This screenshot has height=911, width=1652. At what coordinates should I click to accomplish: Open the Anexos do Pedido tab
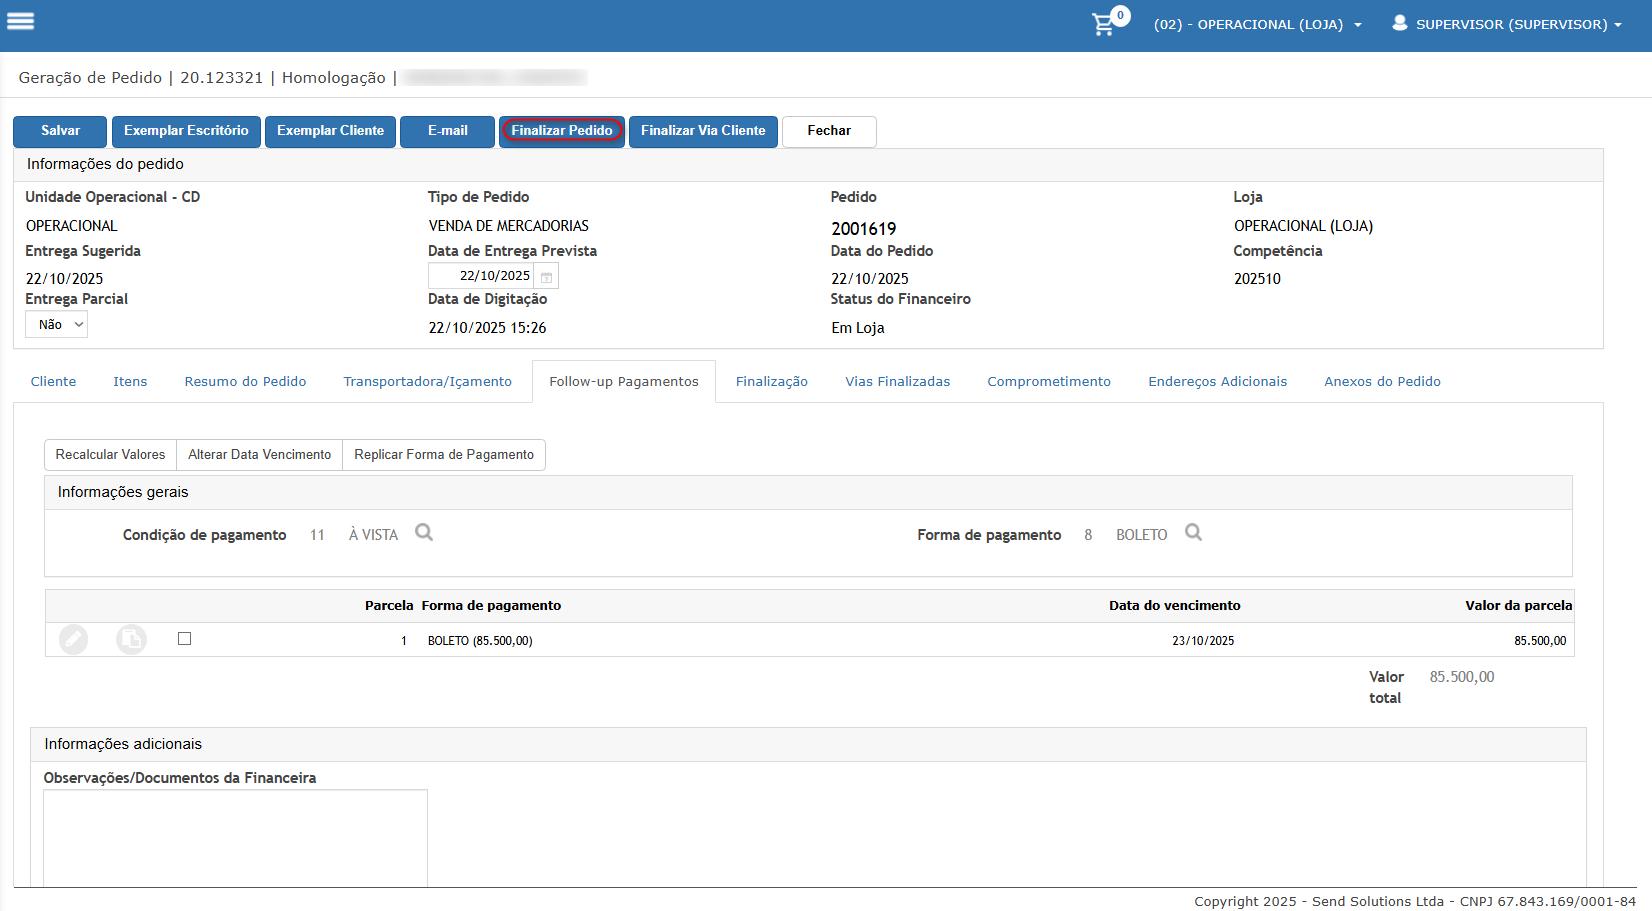click(x=1382, y=382)
